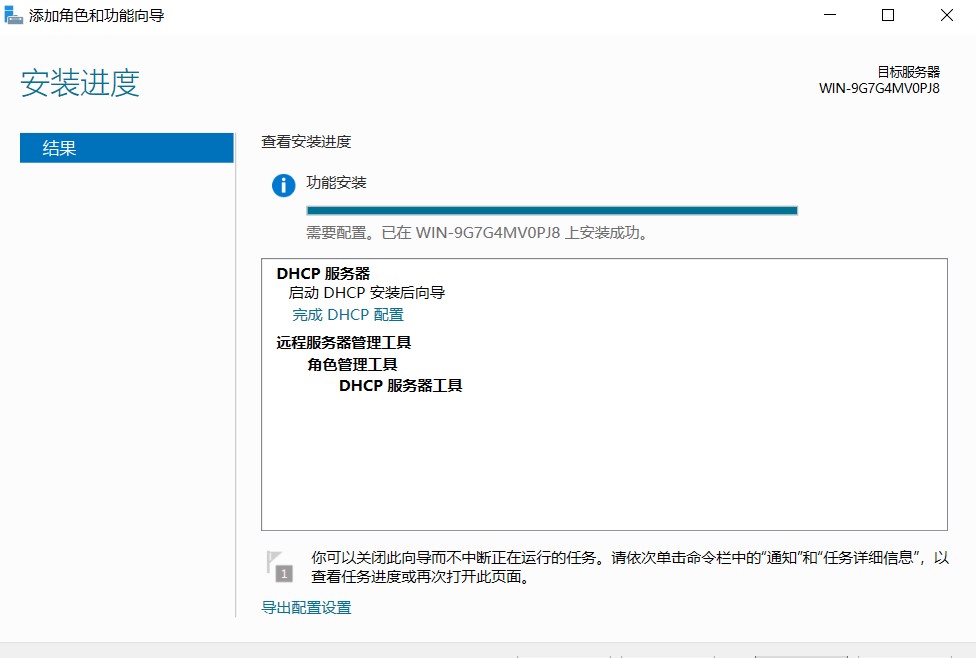Click the 目标服务器 label

909,72
